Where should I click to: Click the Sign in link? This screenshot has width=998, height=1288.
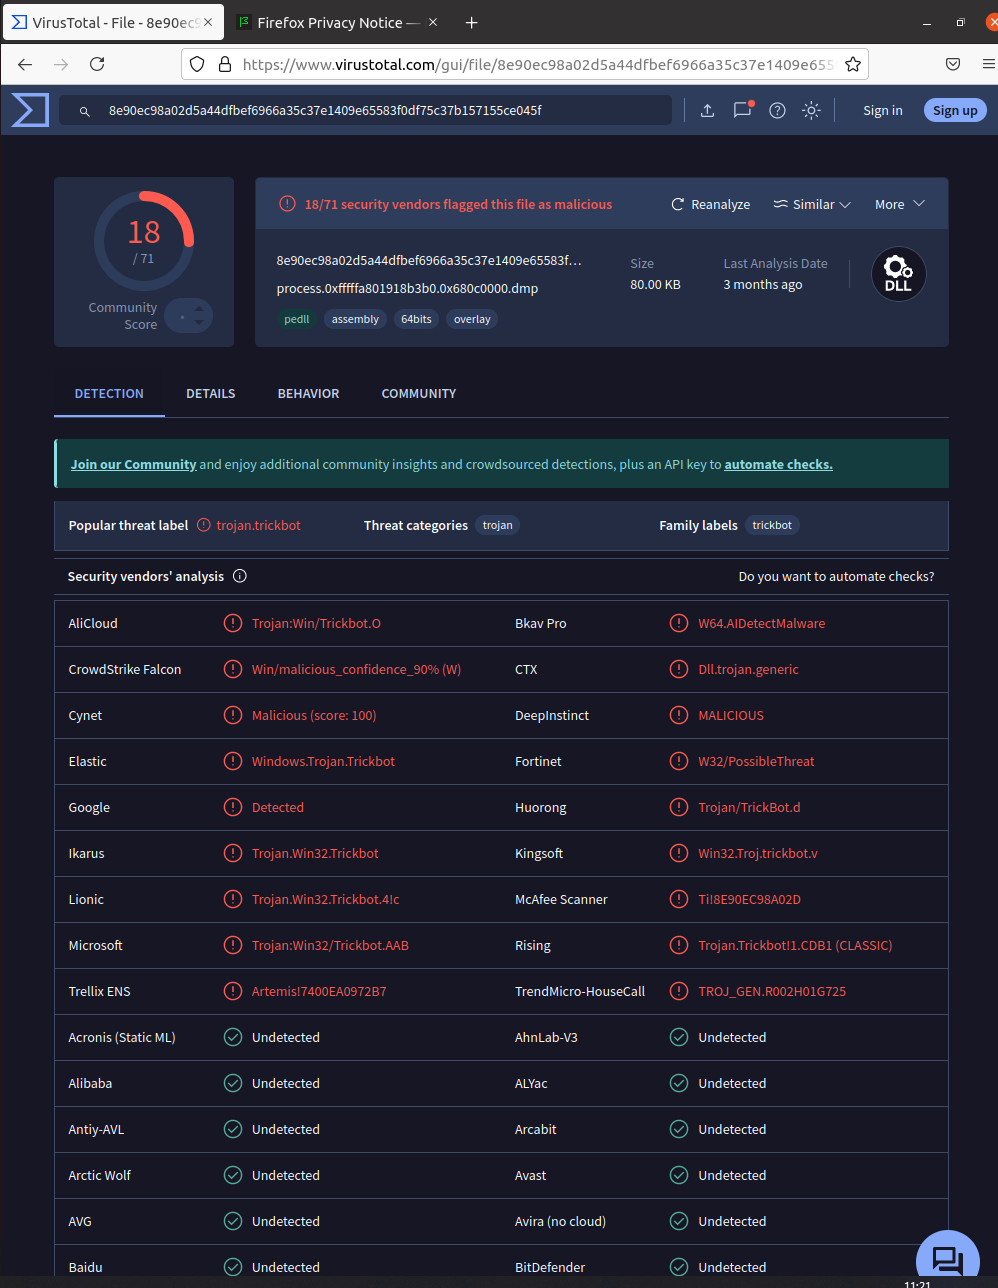coord(883,110)
